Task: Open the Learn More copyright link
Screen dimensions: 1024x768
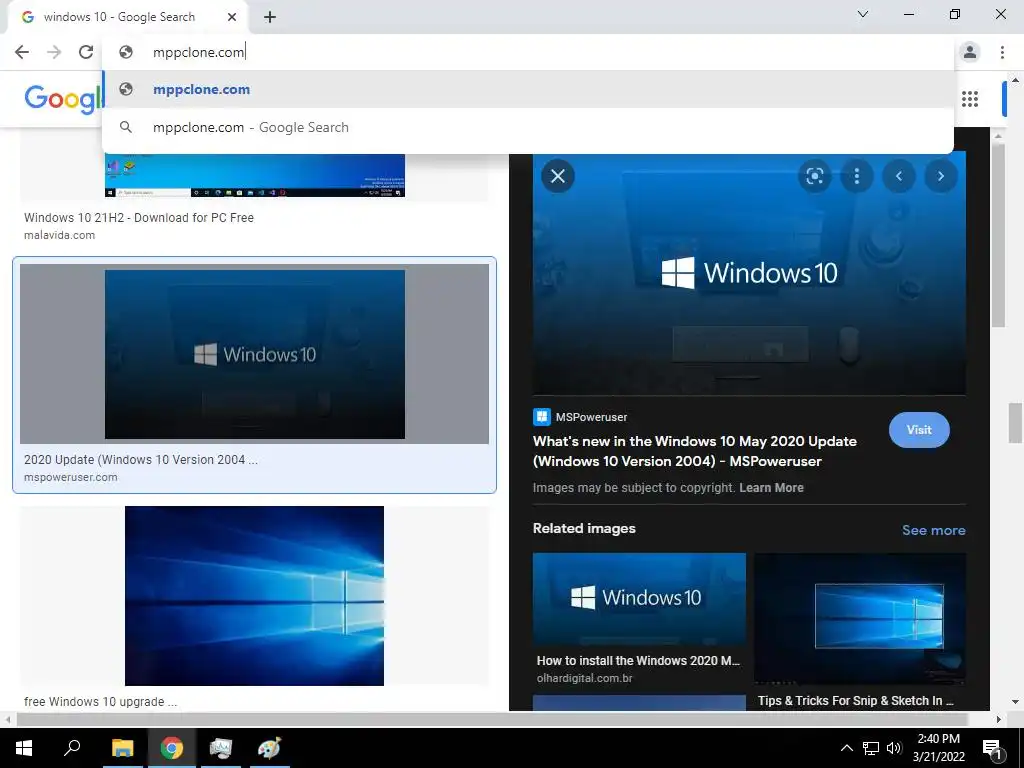Action: tap(771, 488)
